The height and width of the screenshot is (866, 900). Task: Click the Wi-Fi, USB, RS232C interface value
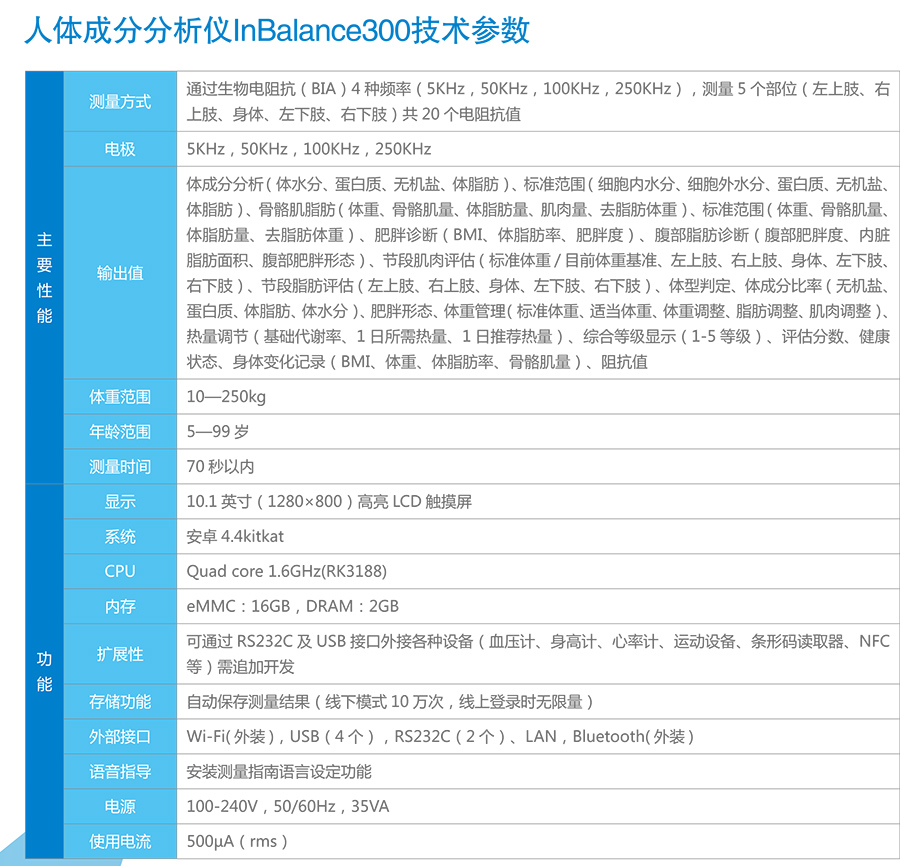pyautogui.click(x=441, y=736)
